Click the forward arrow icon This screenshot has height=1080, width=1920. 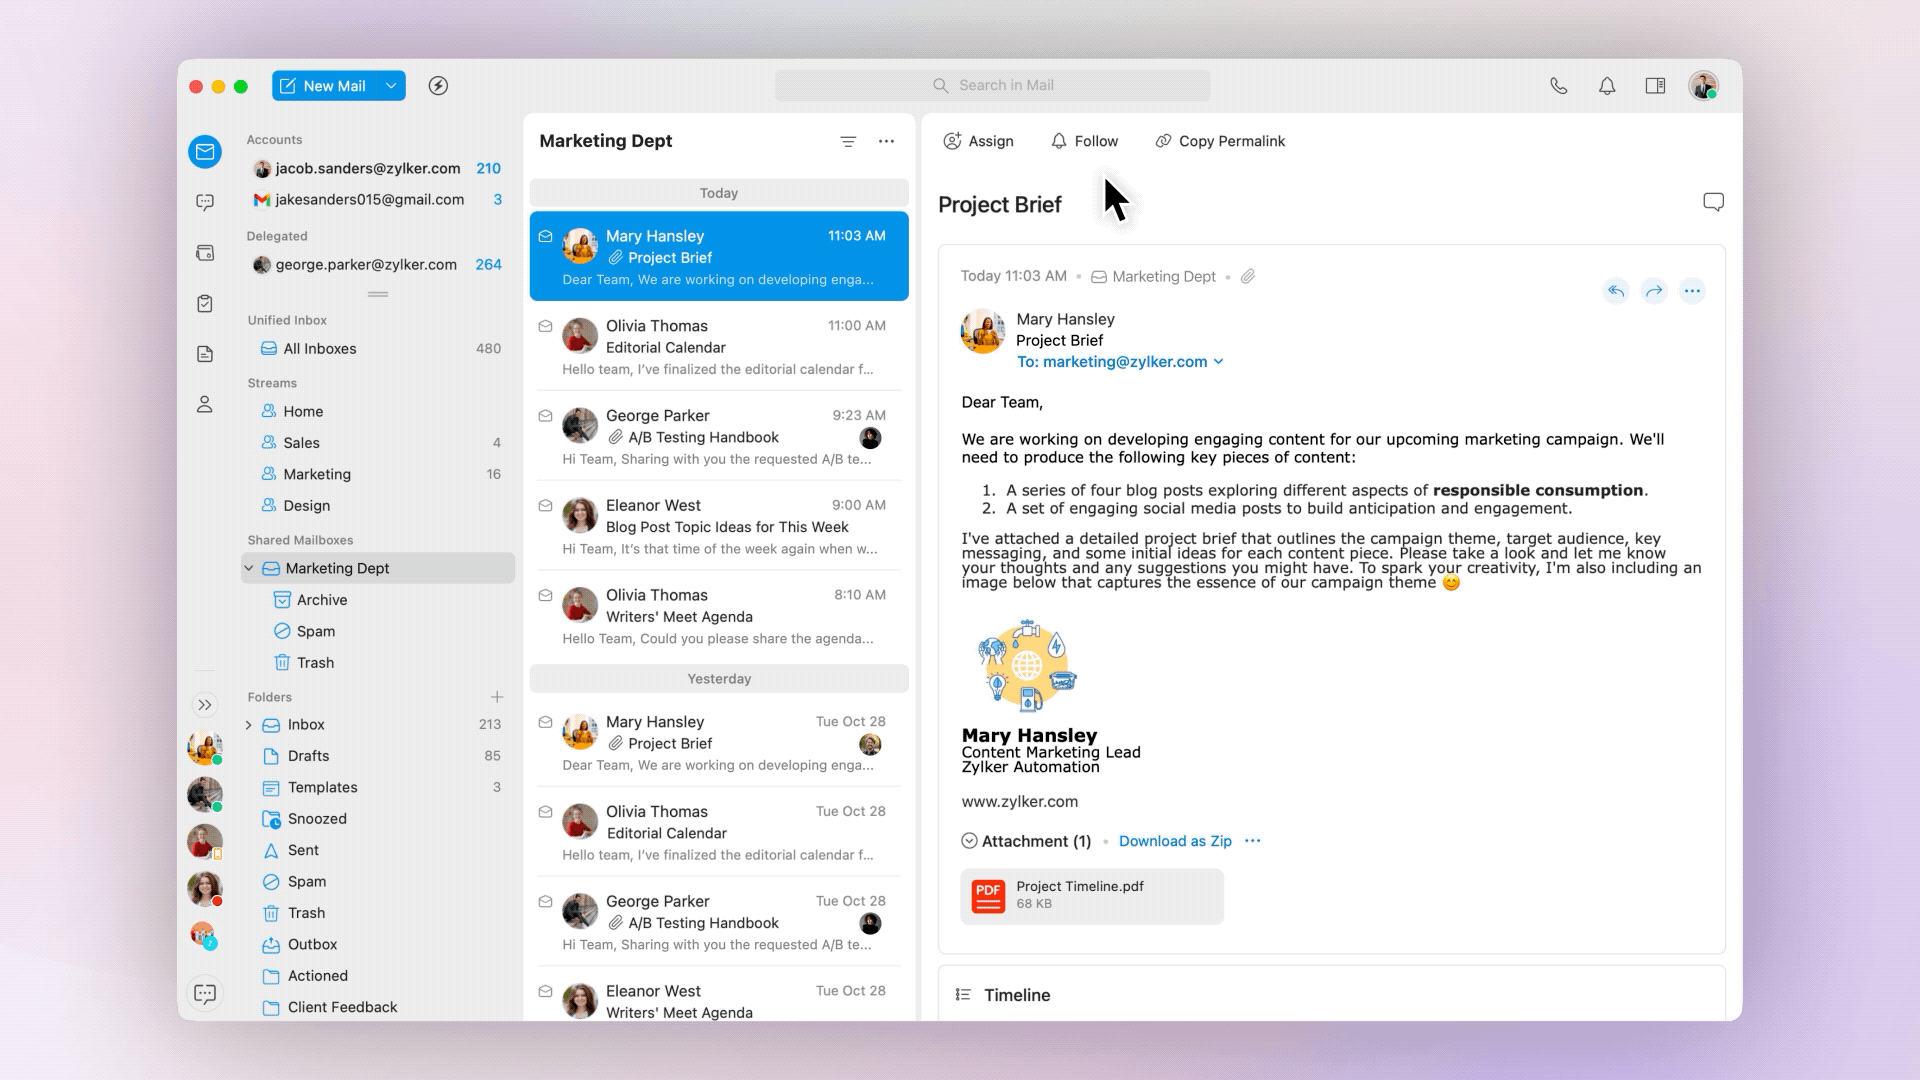[x=1654, y=291]
